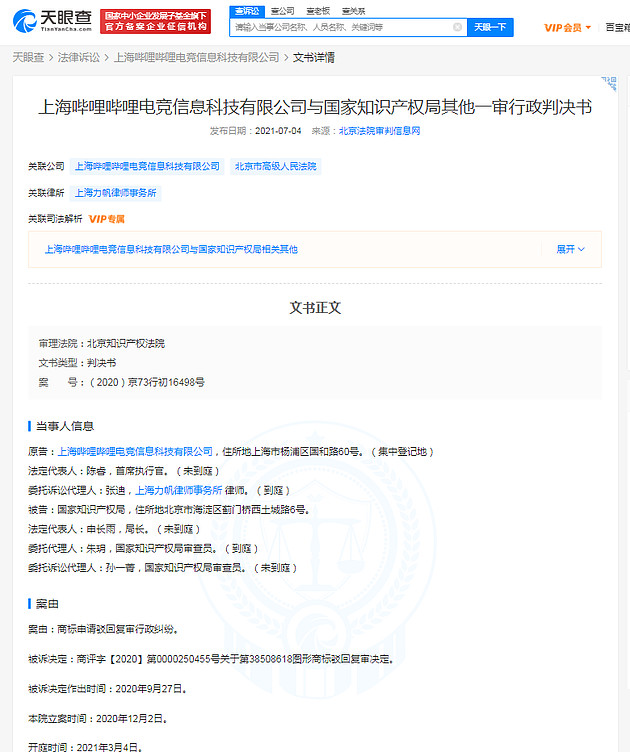Click the 当事人信息 section heading
The height and width of the screenshot is (752, 630).
pos(65,426)
